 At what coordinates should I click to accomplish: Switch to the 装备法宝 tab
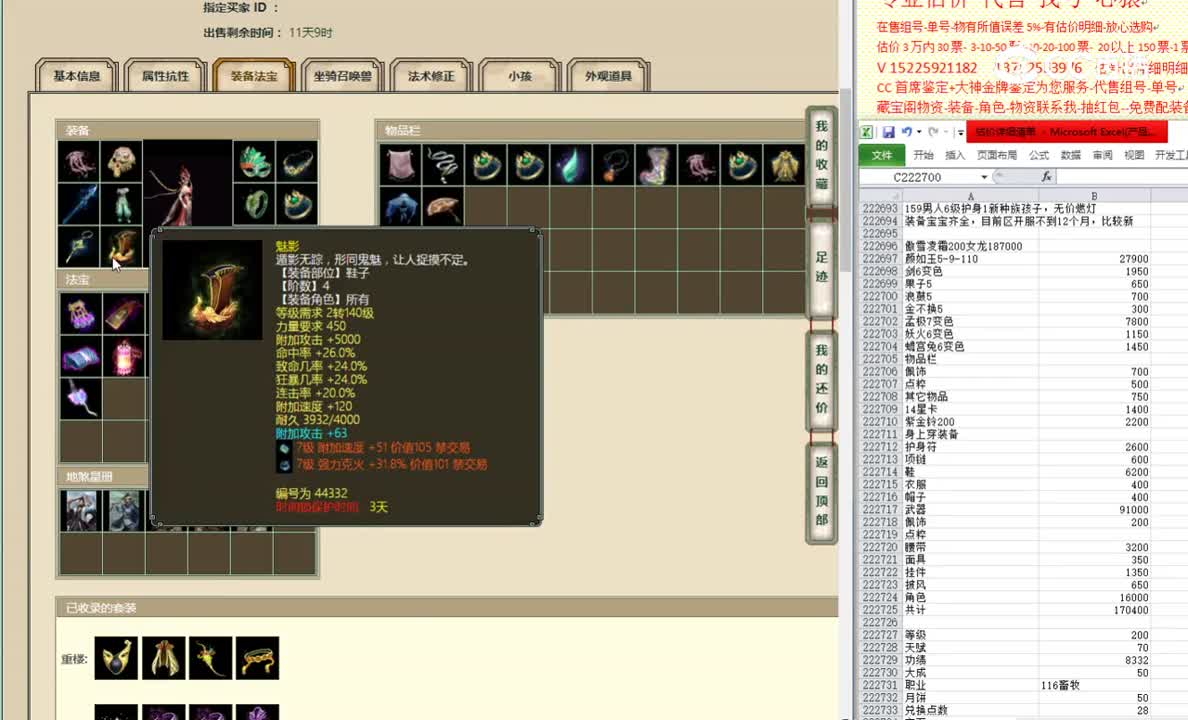tap(254, 76)
